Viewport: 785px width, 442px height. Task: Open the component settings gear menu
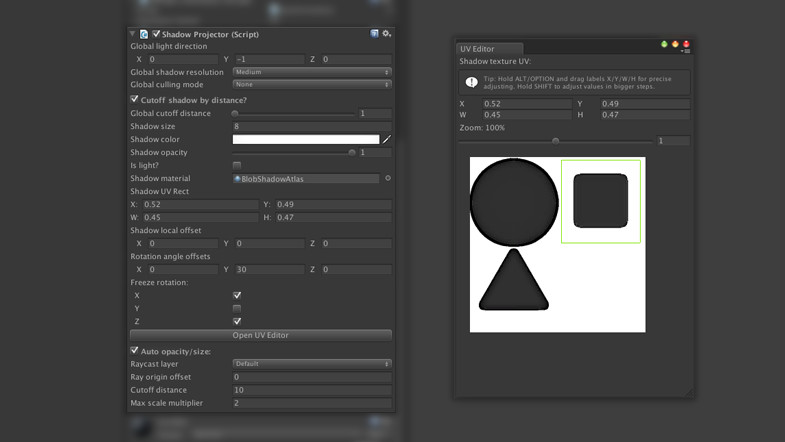click(386, 34)
